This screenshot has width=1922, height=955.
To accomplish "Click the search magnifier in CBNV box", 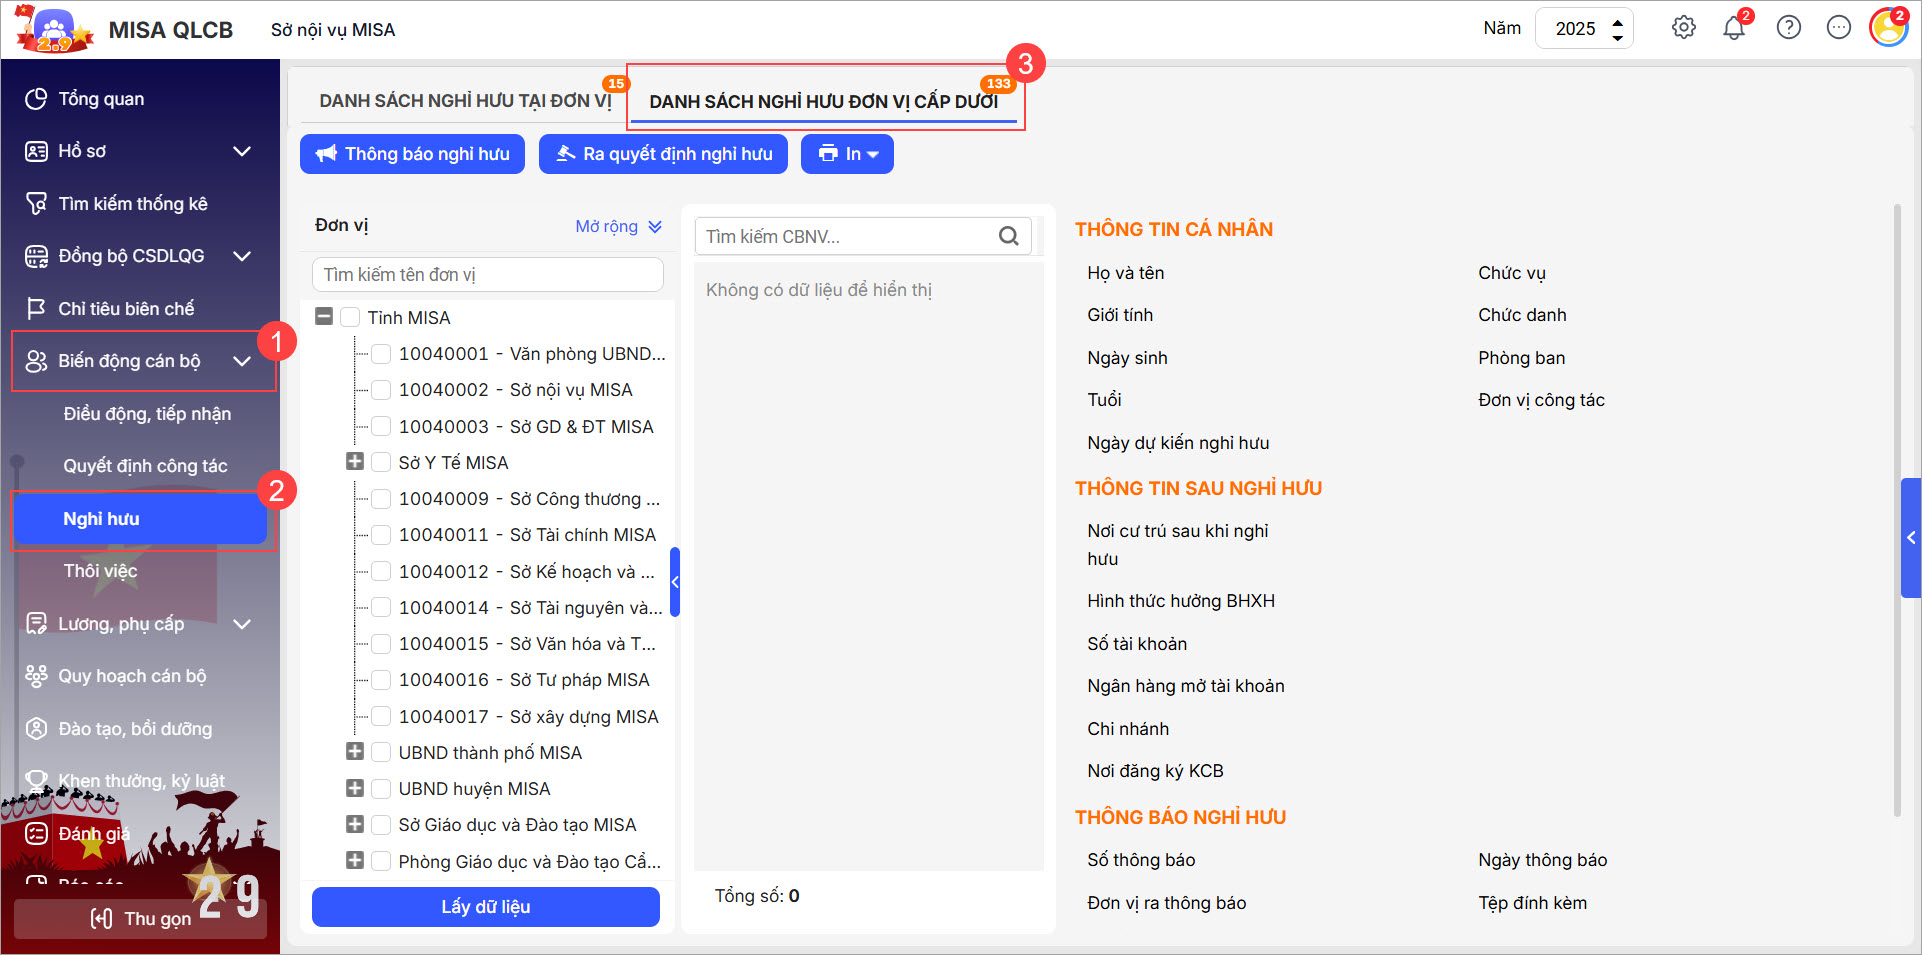I will pyautogui.click(x=1009, y=236).
